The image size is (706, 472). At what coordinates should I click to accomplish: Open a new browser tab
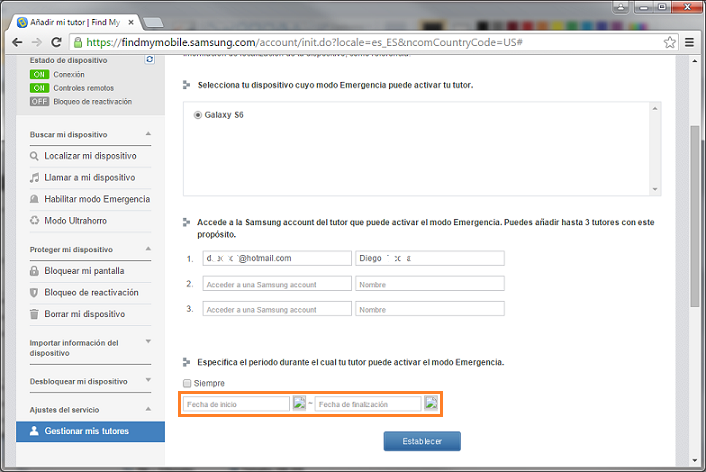[x=153, y=22]
